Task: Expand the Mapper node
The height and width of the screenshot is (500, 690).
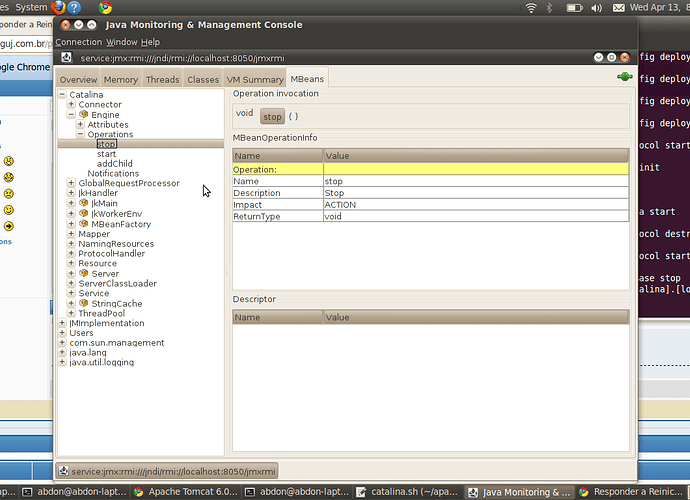Action: tap(71, 233)
